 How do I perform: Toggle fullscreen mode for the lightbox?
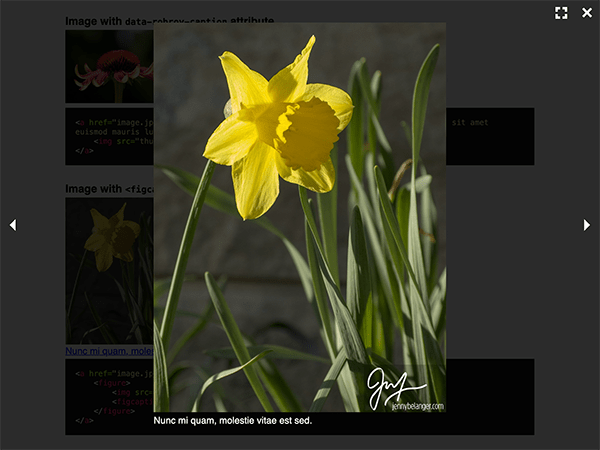561,13
